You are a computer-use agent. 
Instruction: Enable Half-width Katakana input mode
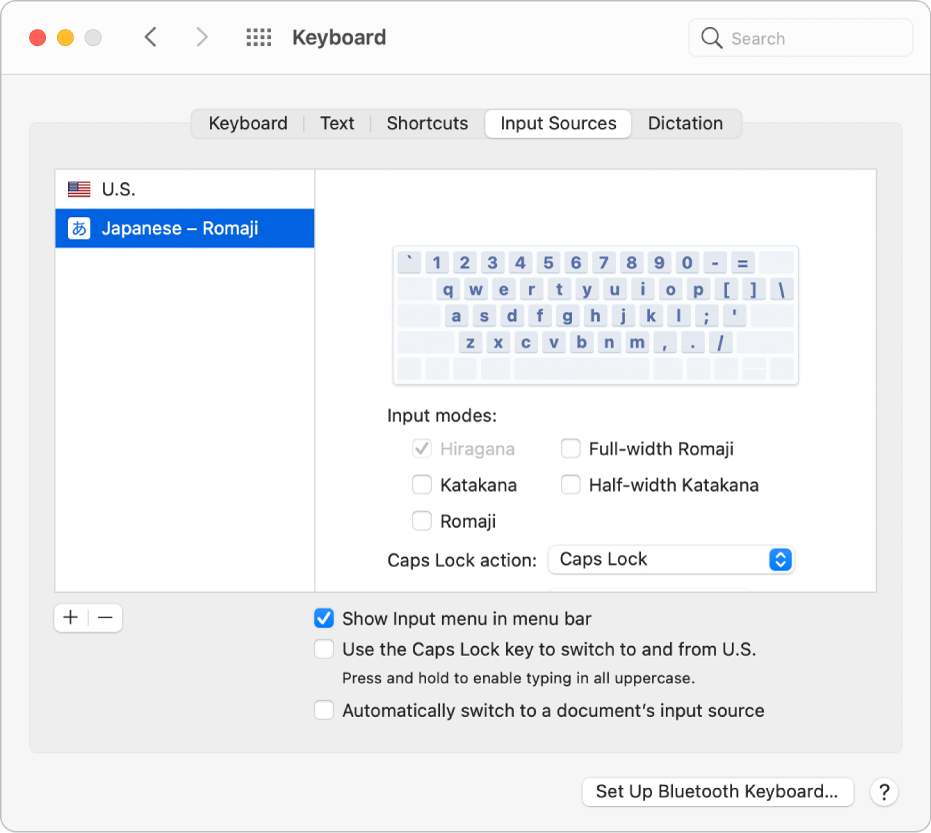[570, 485]
